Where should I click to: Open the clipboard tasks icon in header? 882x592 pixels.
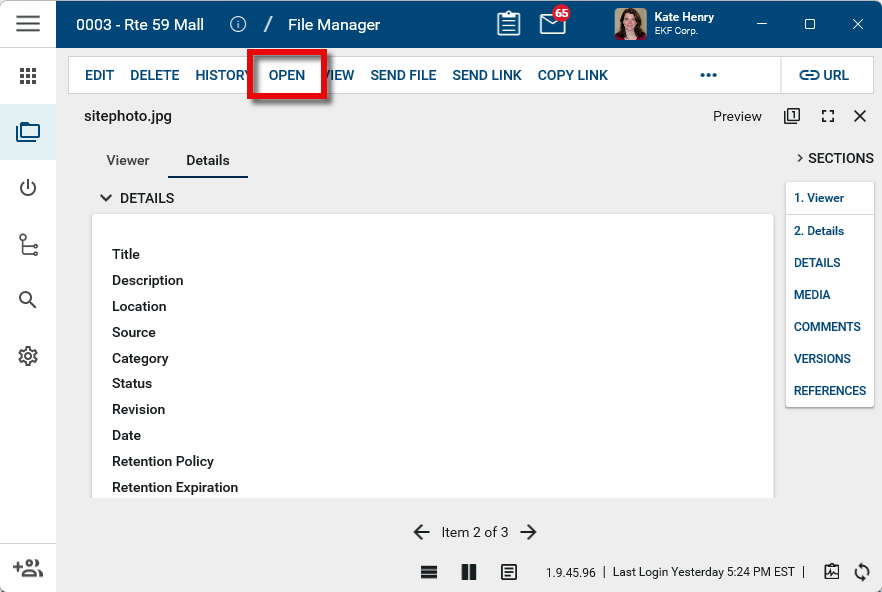point(508,24)
